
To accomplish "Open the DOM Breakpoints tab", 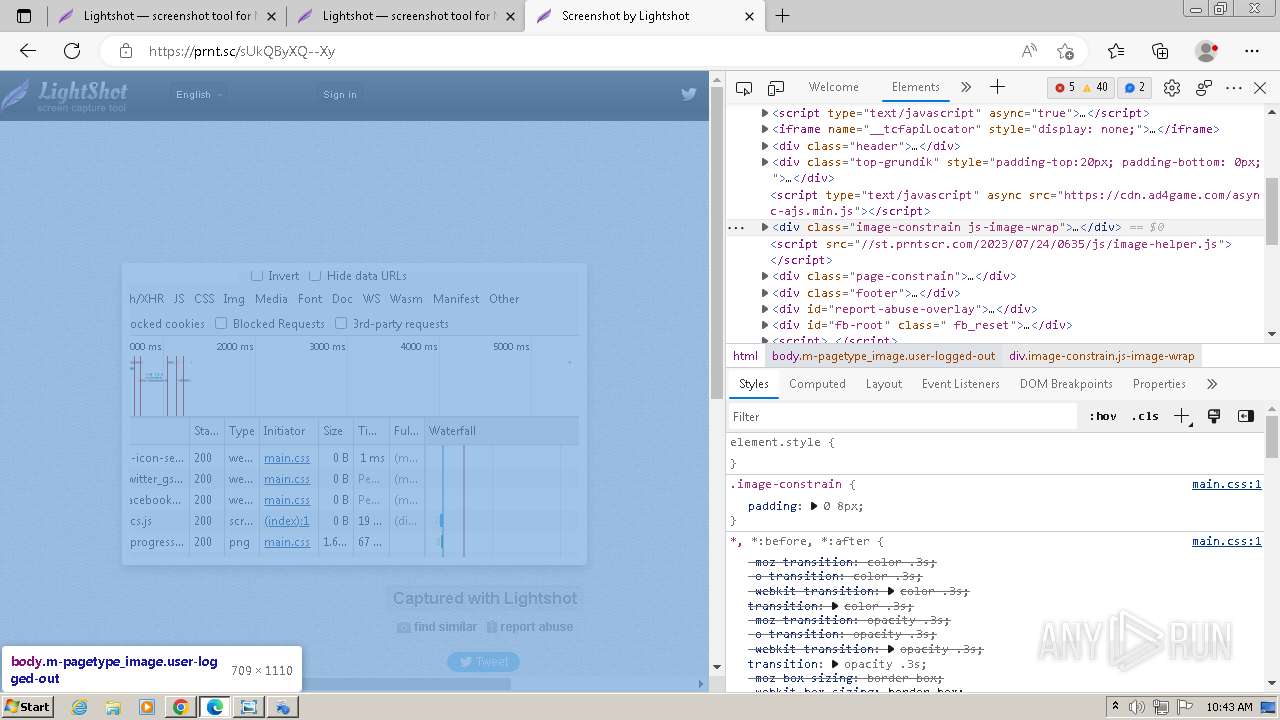I will tap(1066, 384).
